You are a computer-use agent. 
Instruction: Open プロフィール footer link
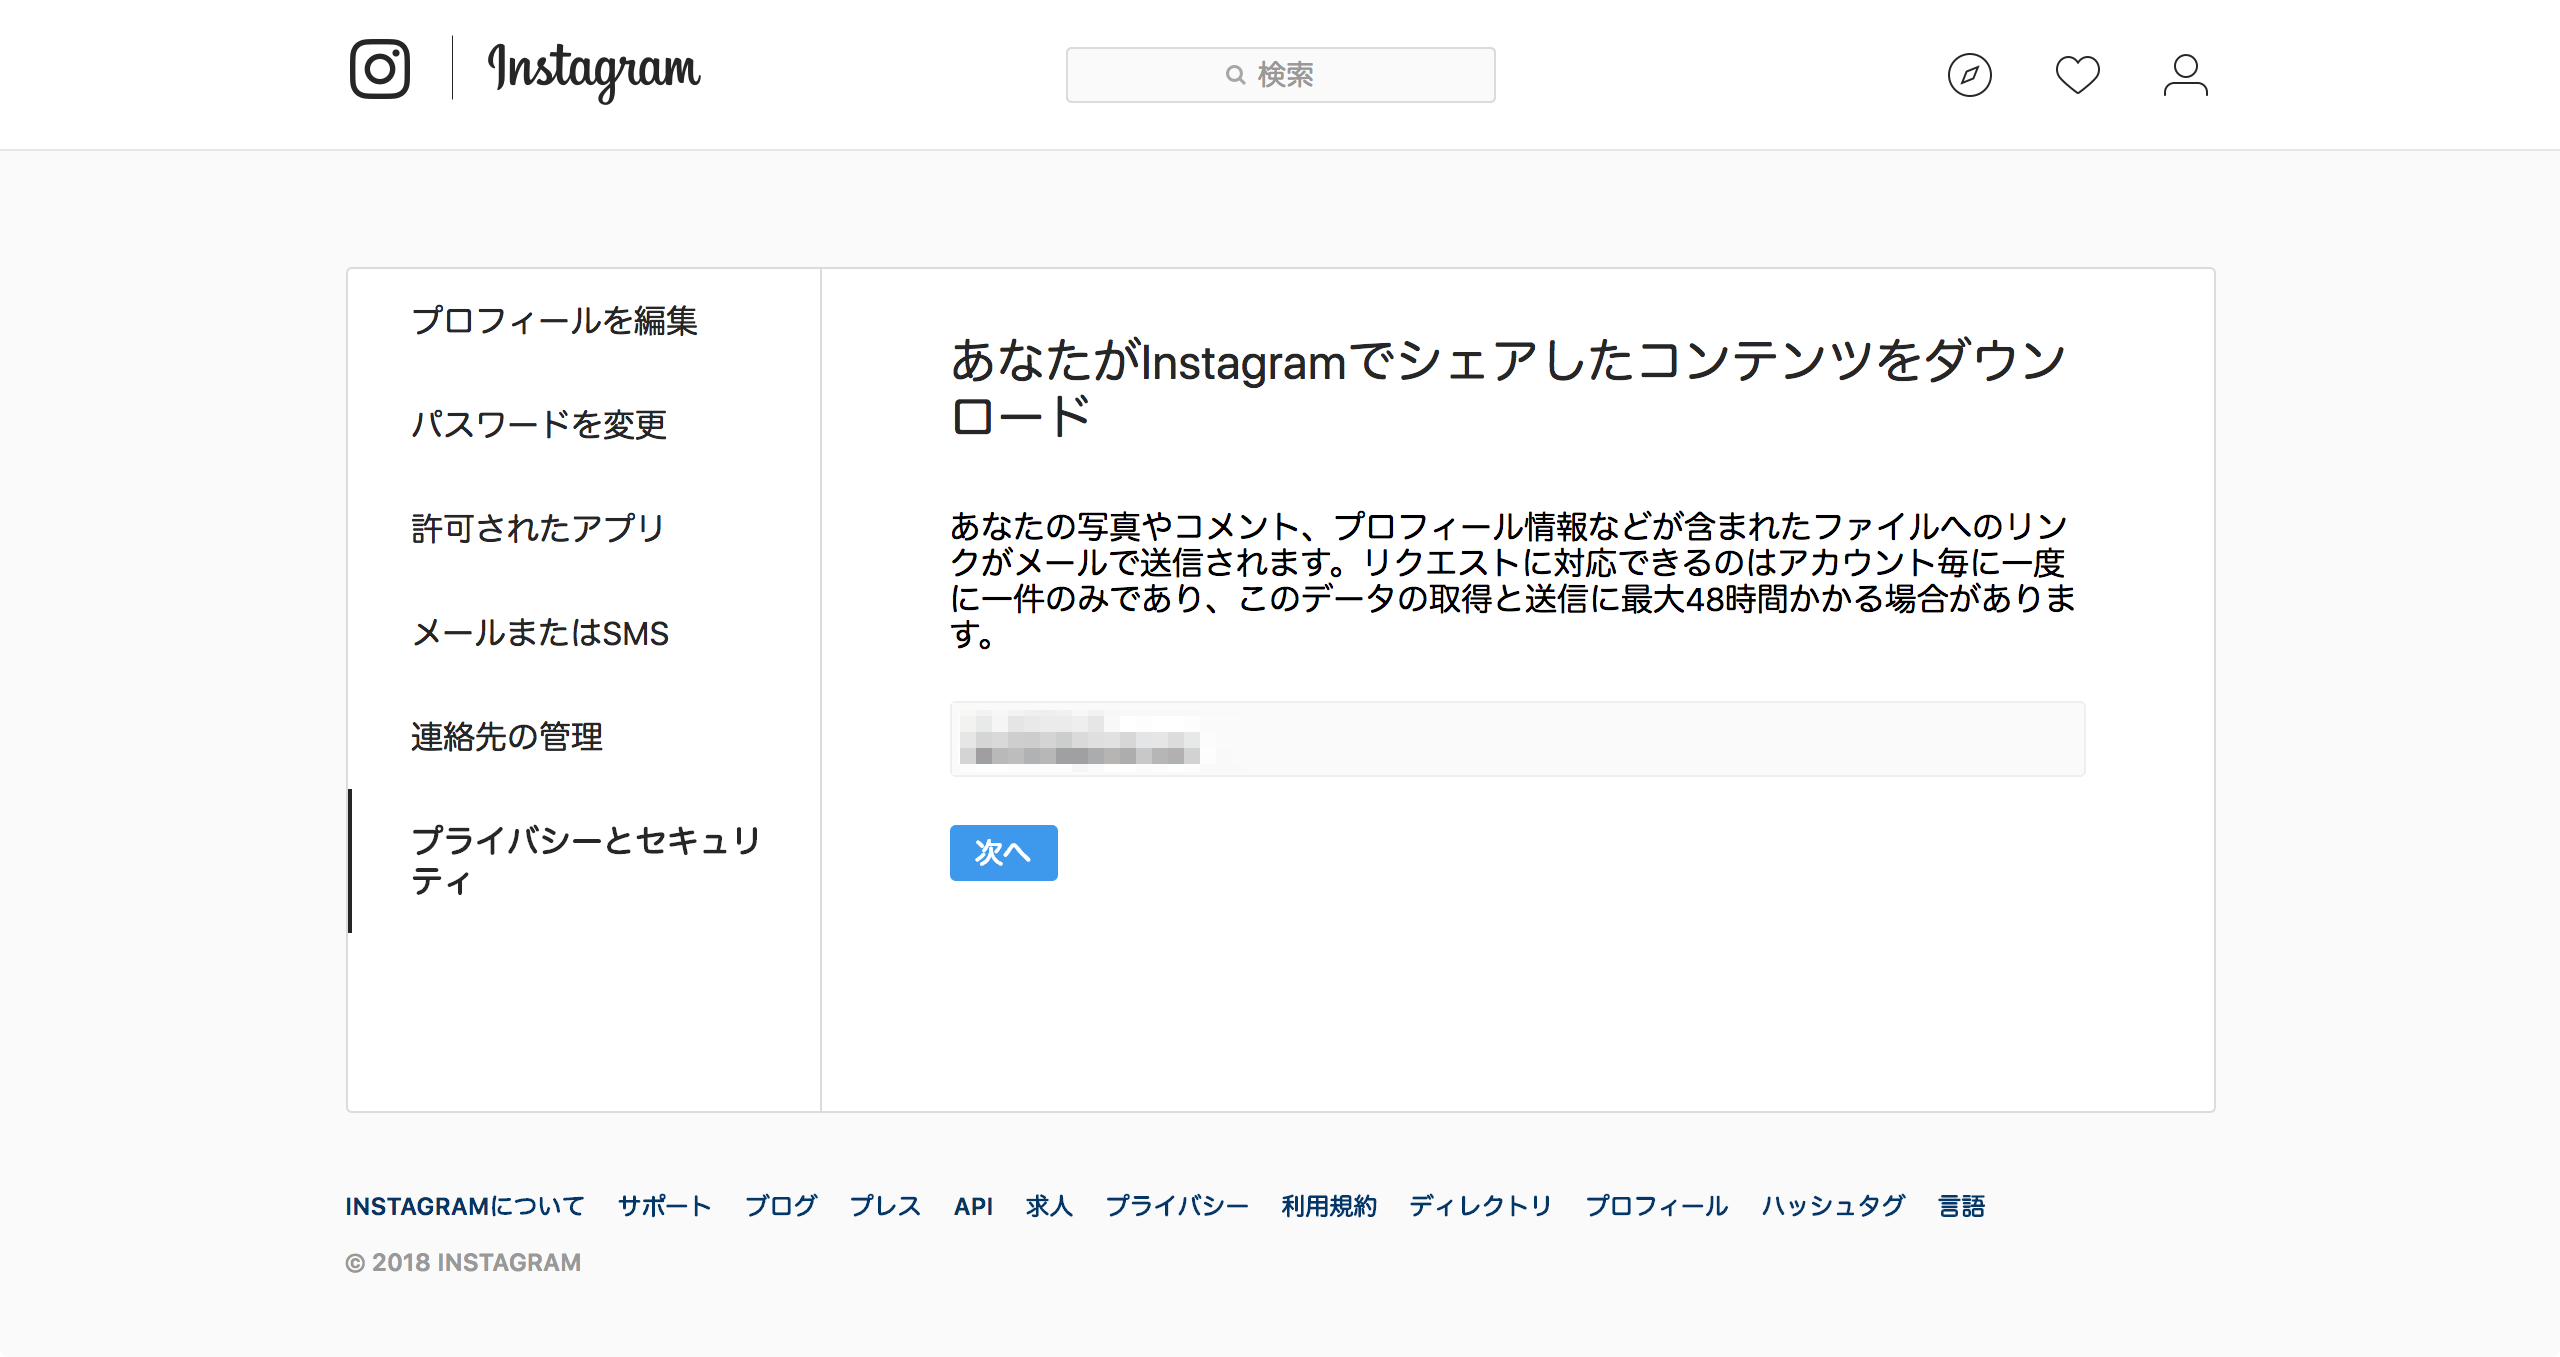click(x=1656, y=1206)
